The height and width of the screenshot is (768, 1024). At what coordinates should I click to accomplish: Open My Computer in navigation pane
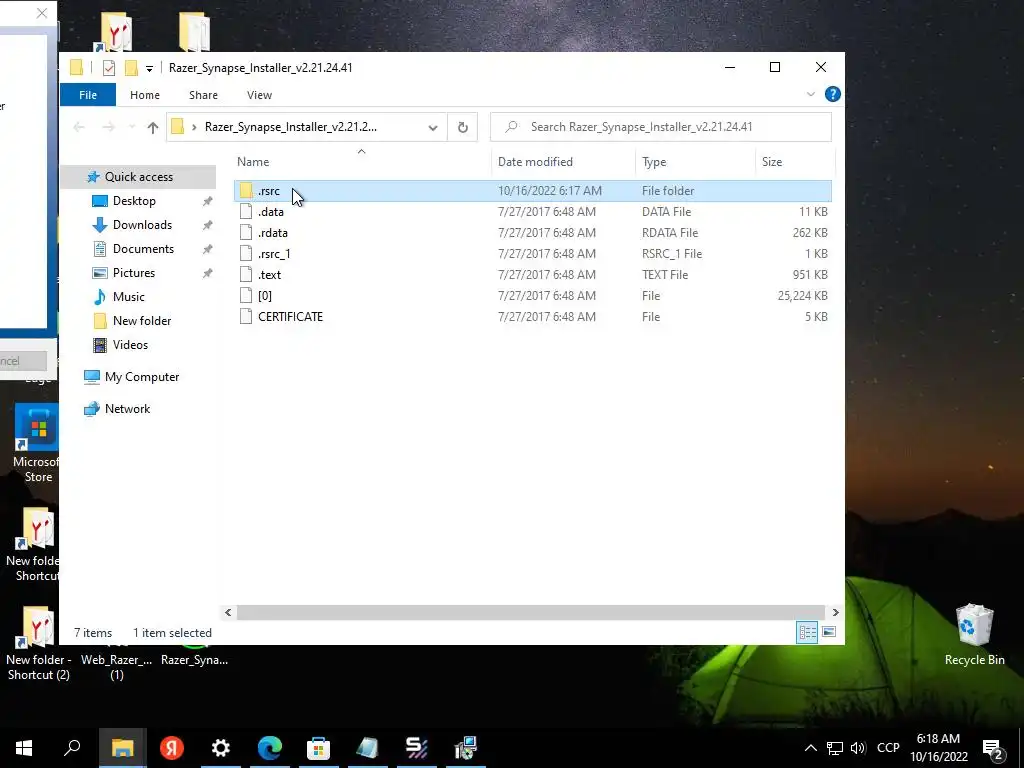tap(142, 377)
